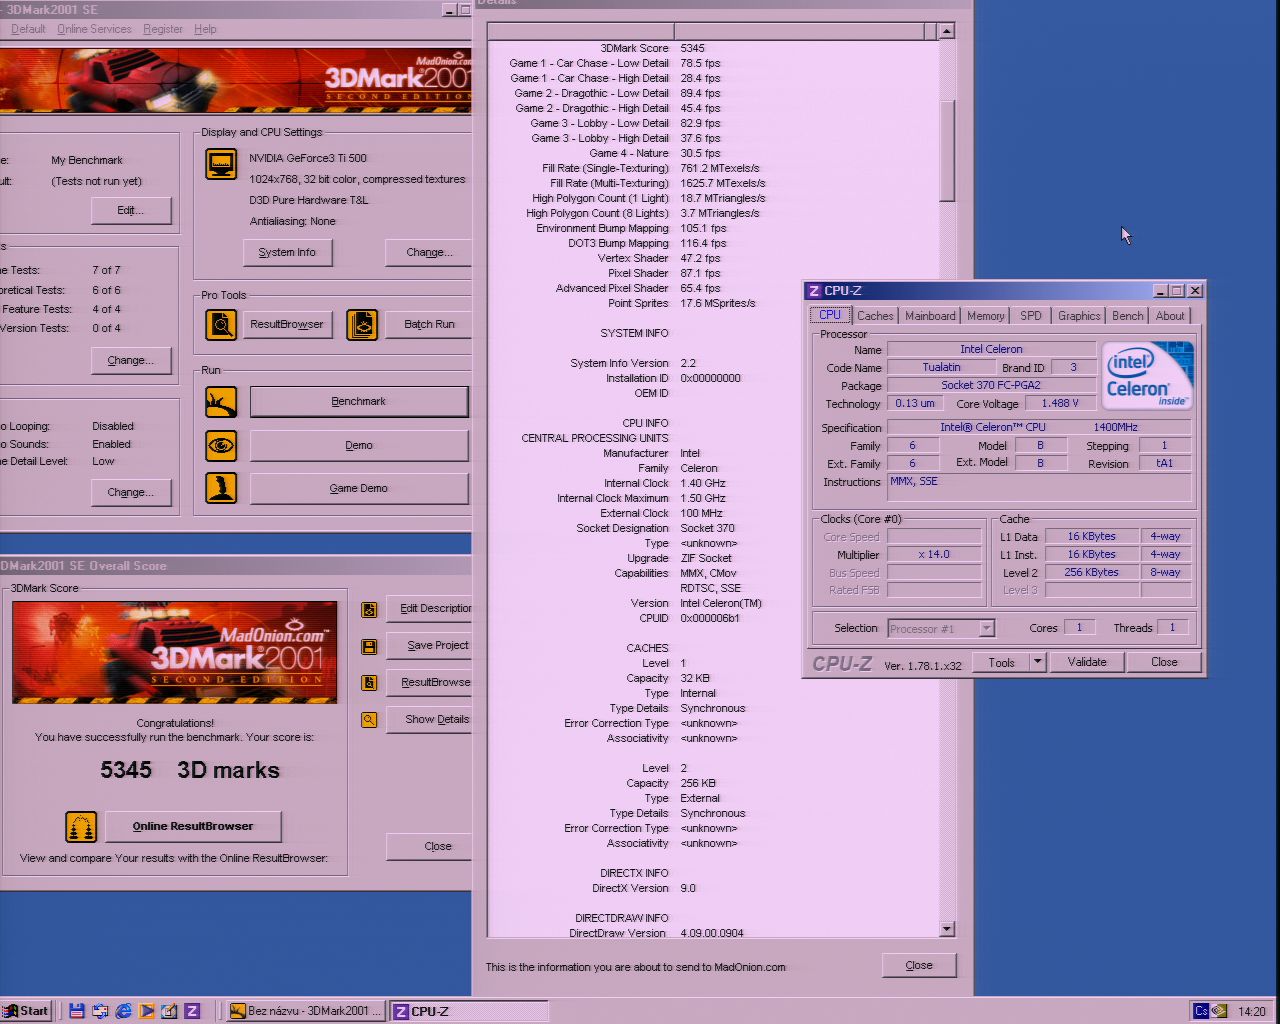
Task: Click the scroll down arrow in Details list
Action: [947, 929]
